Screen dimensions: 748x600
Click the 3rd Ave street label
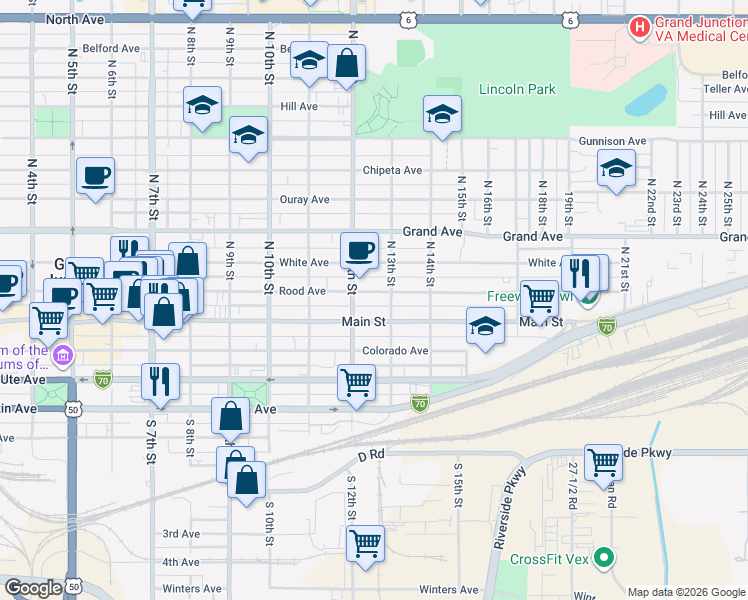click(181, 534)
